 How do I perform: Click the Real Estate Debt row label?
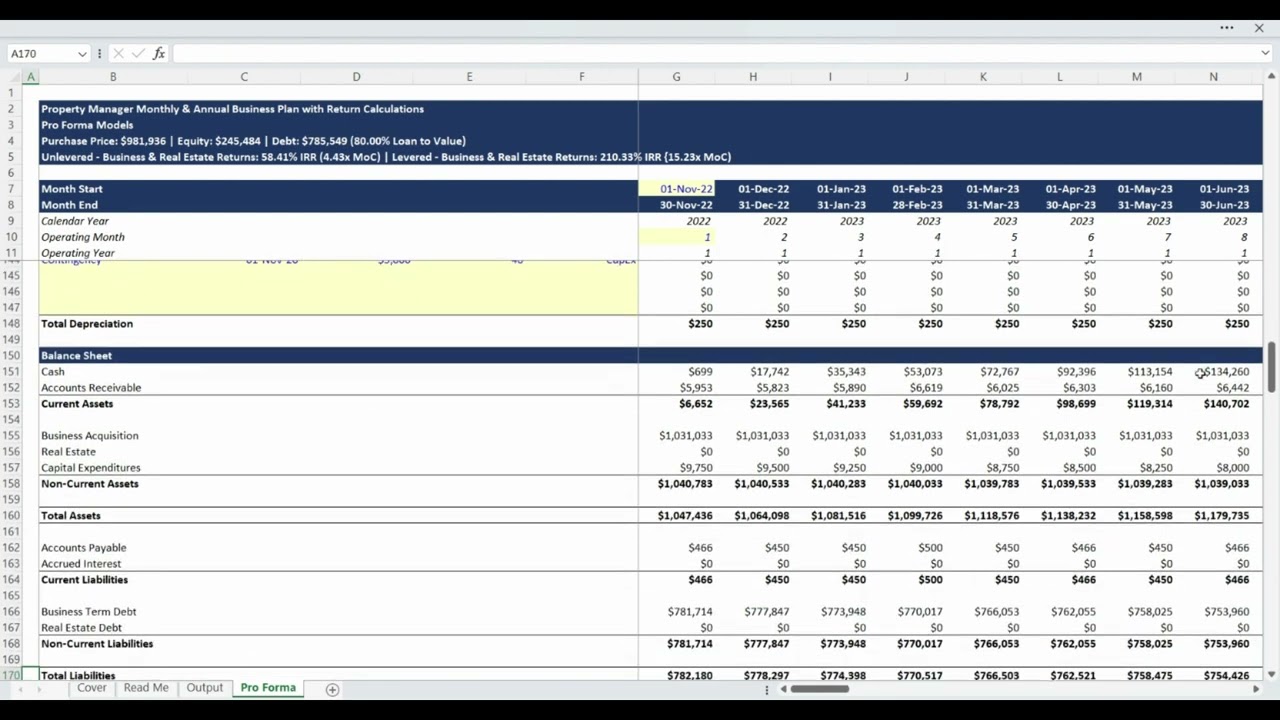tap(81, 628)
